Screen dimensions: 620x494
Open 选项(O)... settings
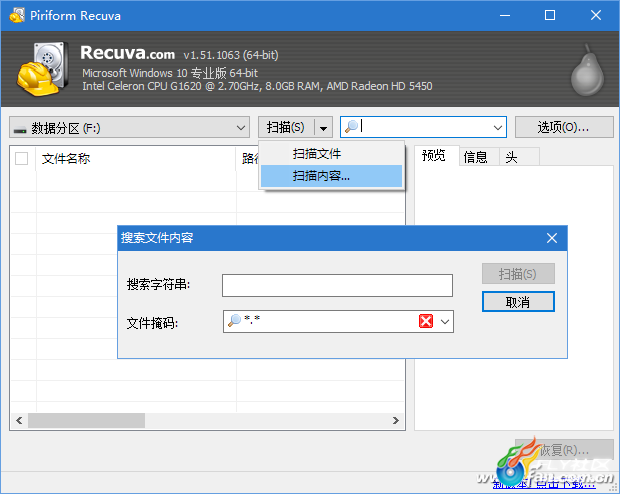coord(564,127)
